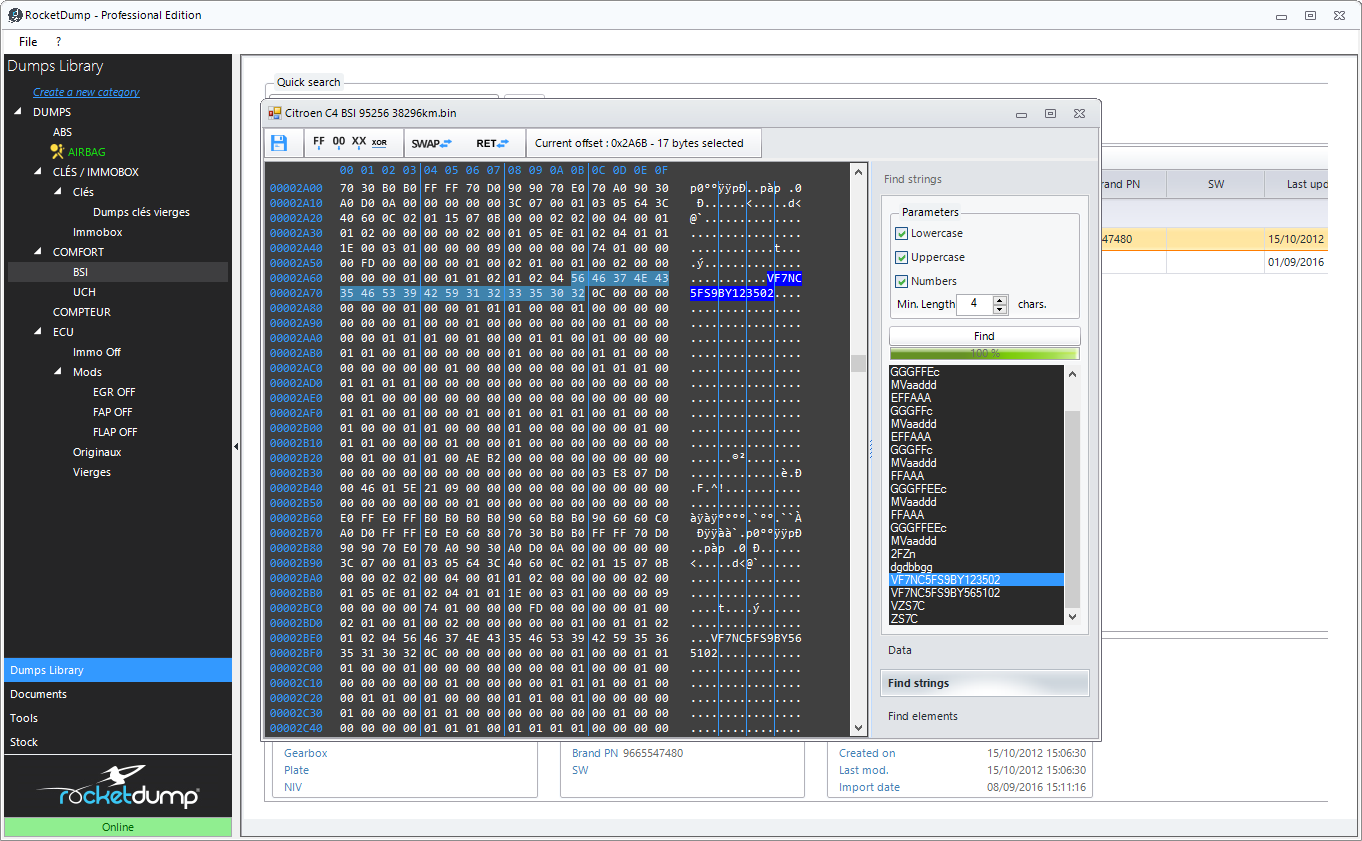This screenshot has width=1362, height=841.
Task: Click the Create a new category link
Action: tap(86, 92)
